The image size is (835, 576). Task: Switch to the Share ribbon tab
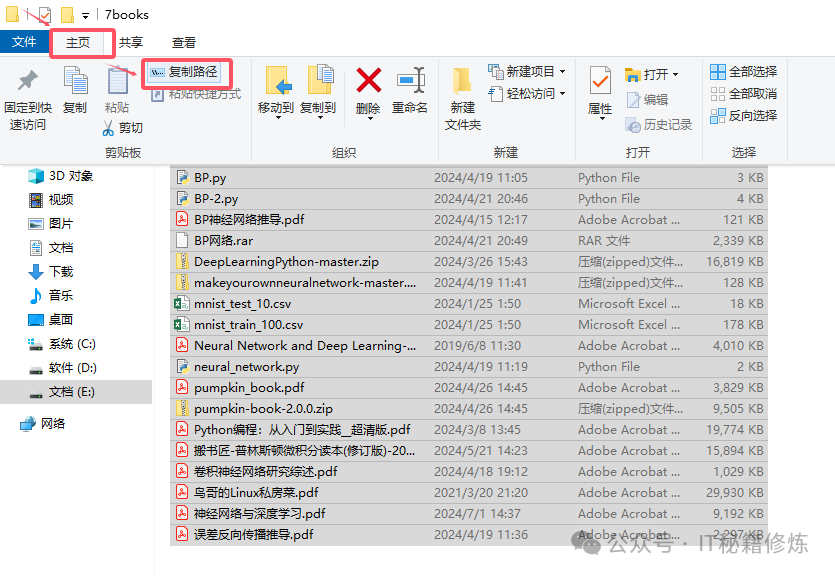click(x=131, y=43)
